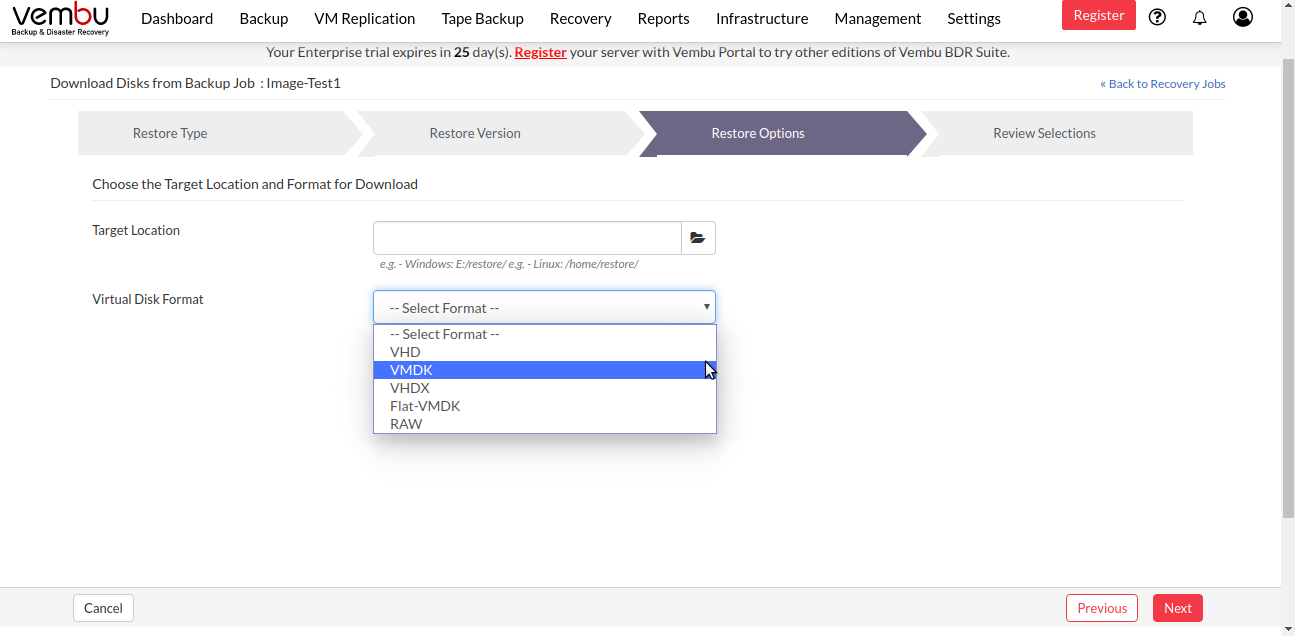This screenshot has width=1295, height=636.
Task: Click the 'Target Location' label
Action: [x=136, y=230]
